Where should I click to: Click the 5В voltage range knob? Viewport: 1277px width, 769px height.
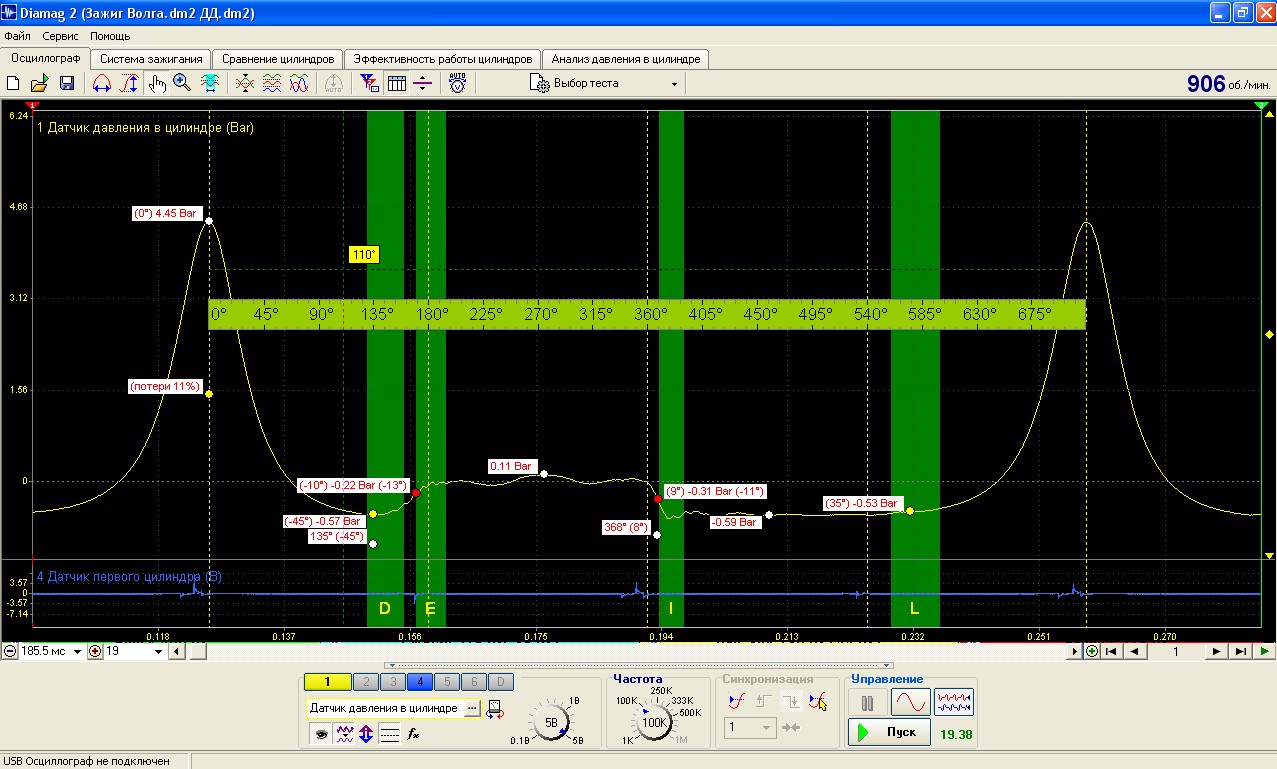[550, 722]
